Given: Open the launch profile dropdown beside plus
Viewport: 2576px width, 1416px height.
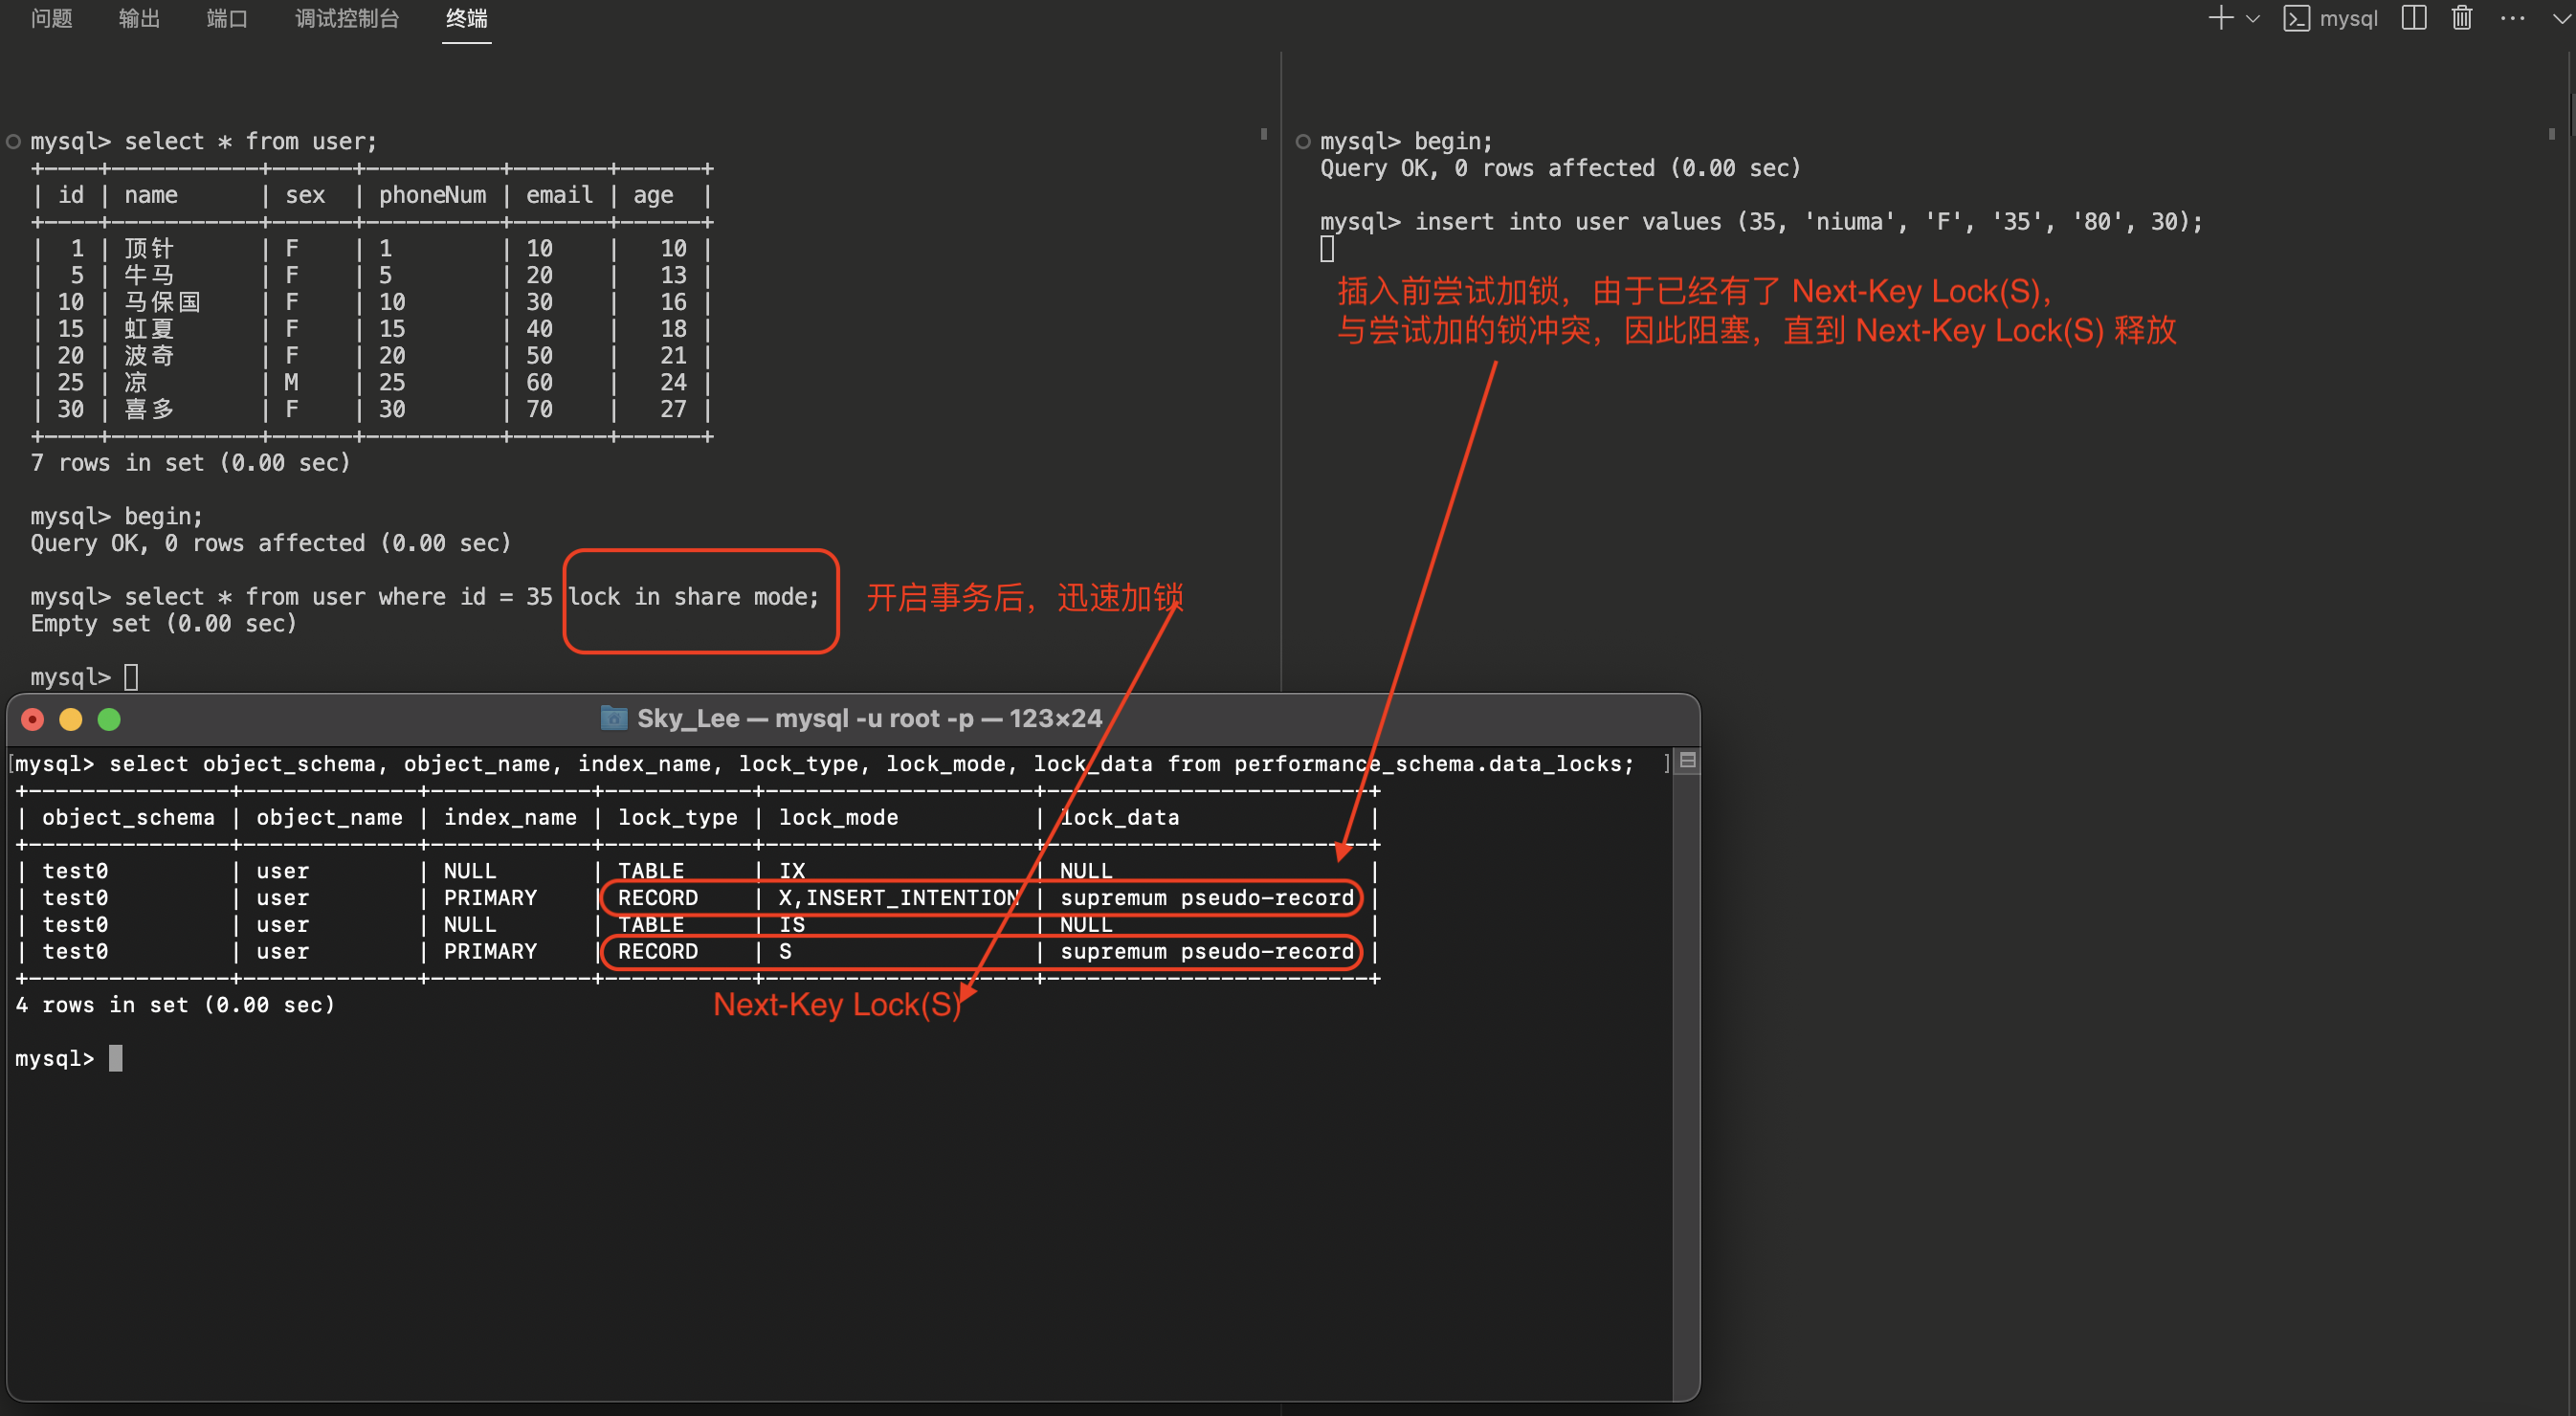Looking at the screenshot, I should coord(2253,18).
